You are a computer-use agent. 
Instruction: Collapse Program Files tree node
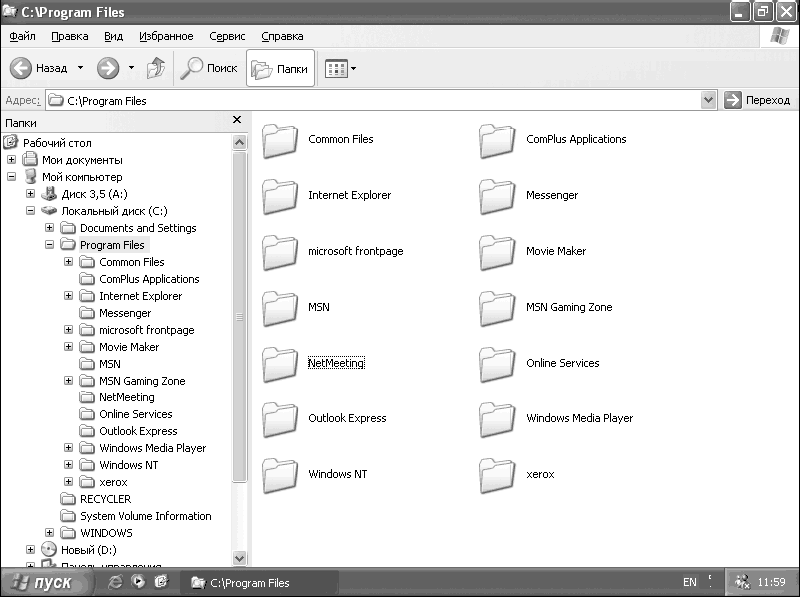[x=49, y=244]
